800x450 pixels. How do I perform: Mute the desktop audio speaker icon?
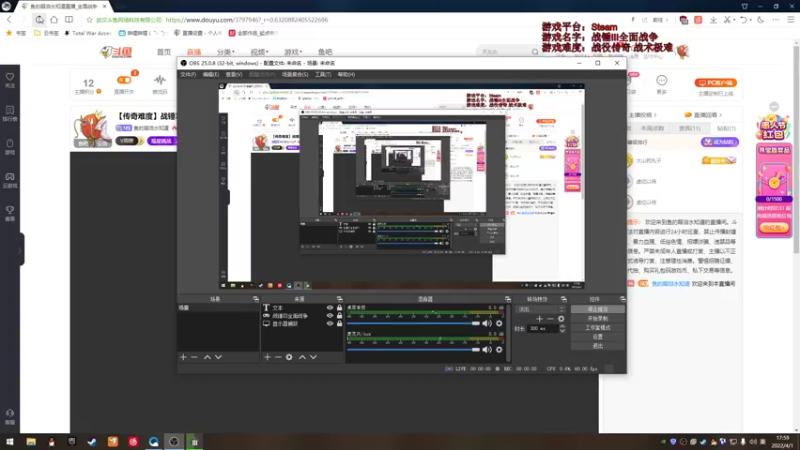click(x=487, y=323)
